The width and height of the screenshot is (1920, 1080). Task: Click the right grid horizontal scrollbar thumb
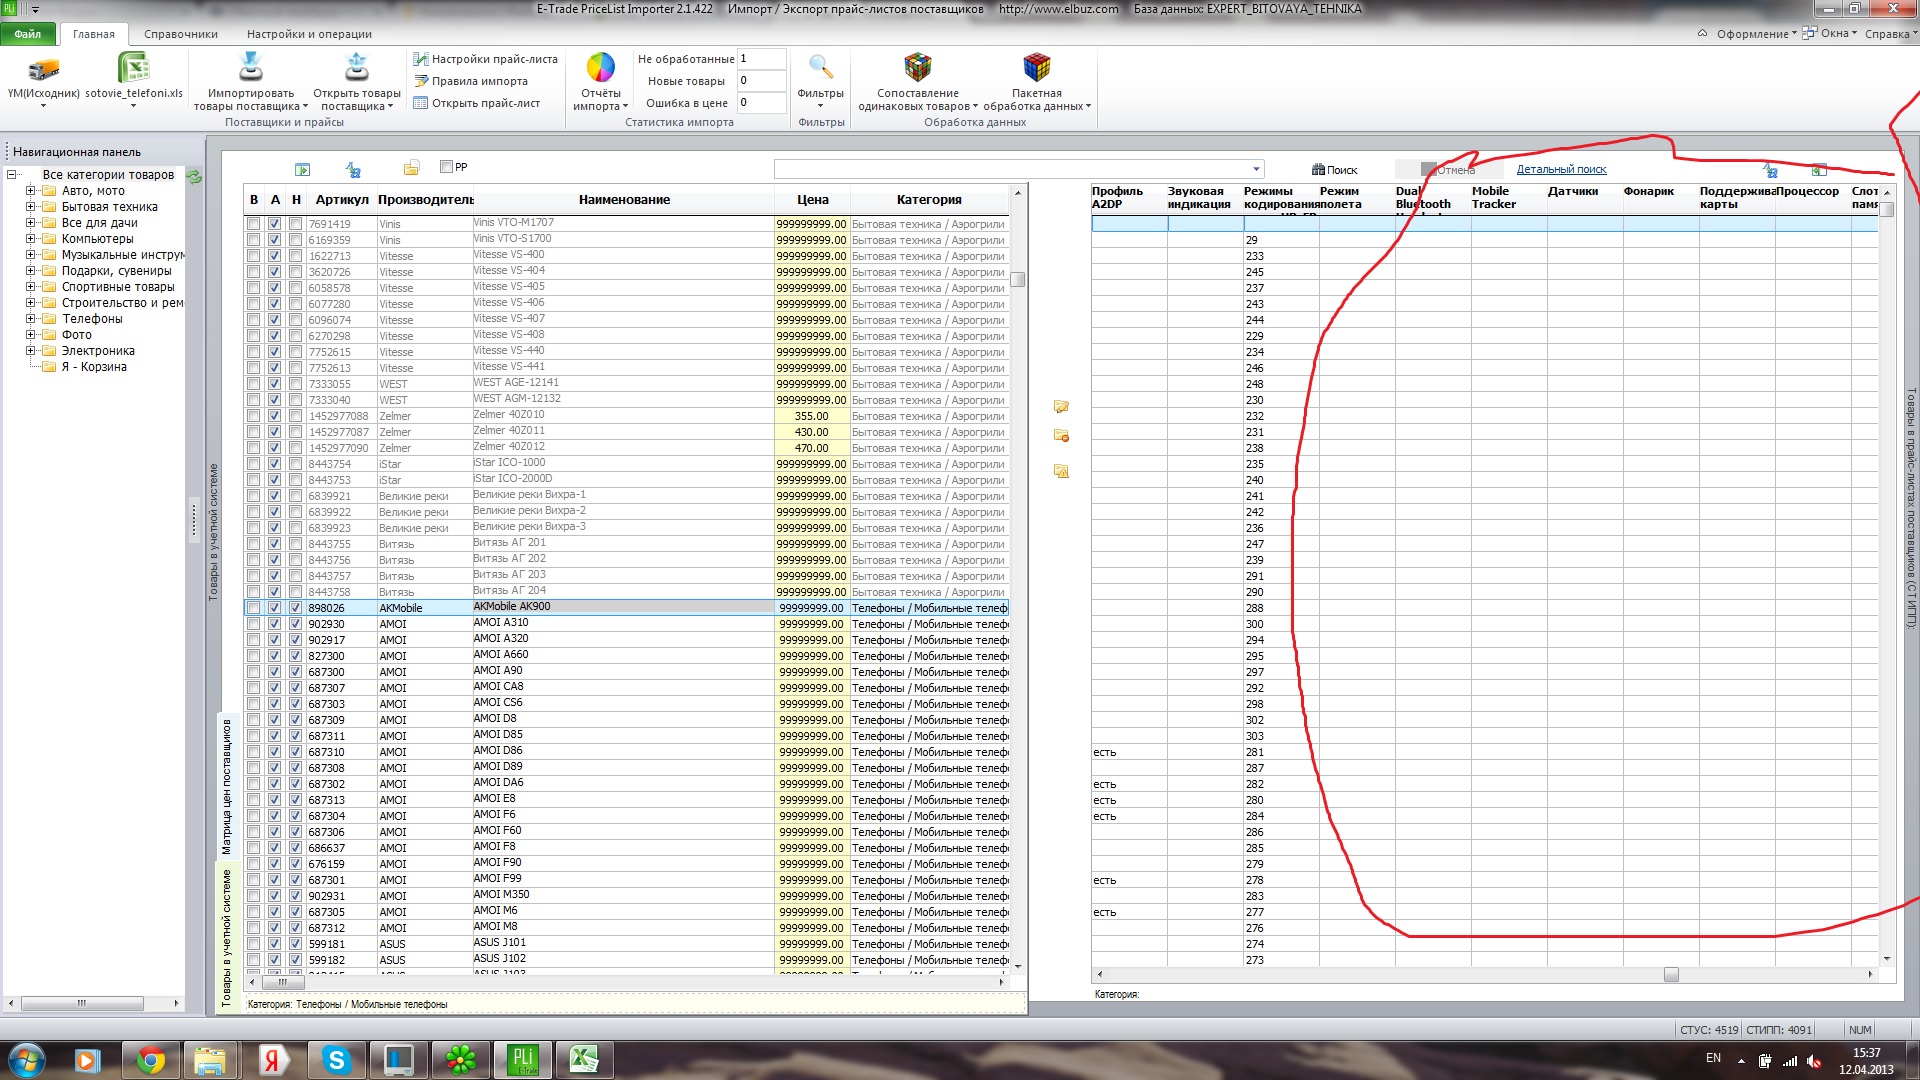(1671, 975)
